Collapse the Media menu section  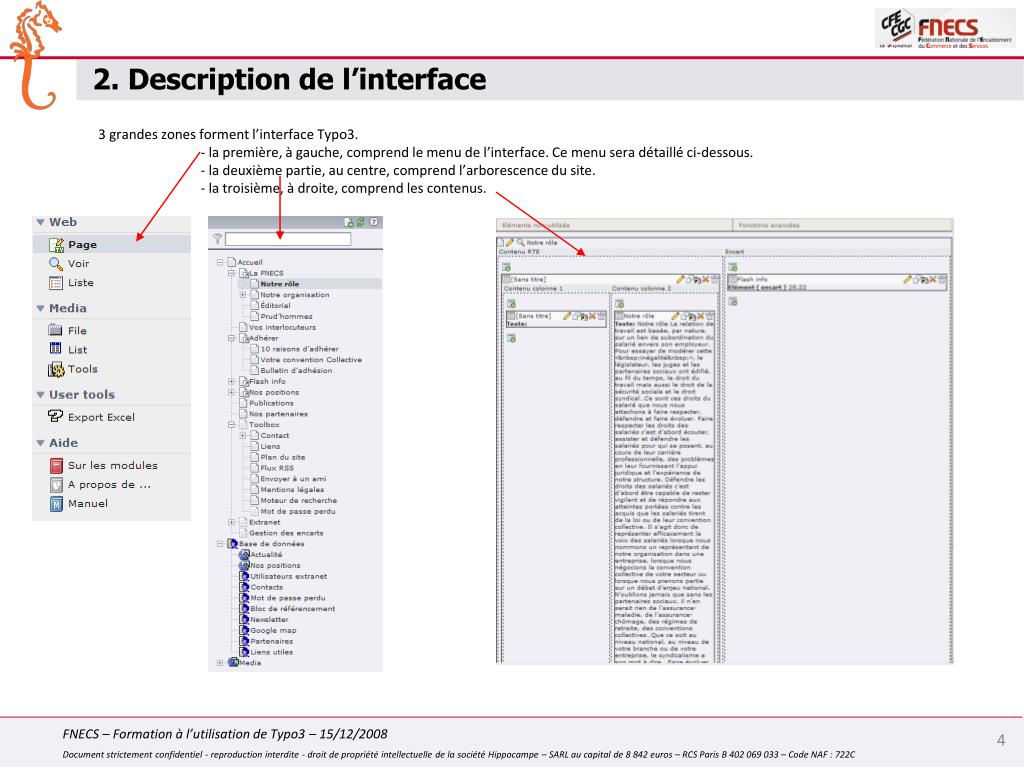(40, 308)
